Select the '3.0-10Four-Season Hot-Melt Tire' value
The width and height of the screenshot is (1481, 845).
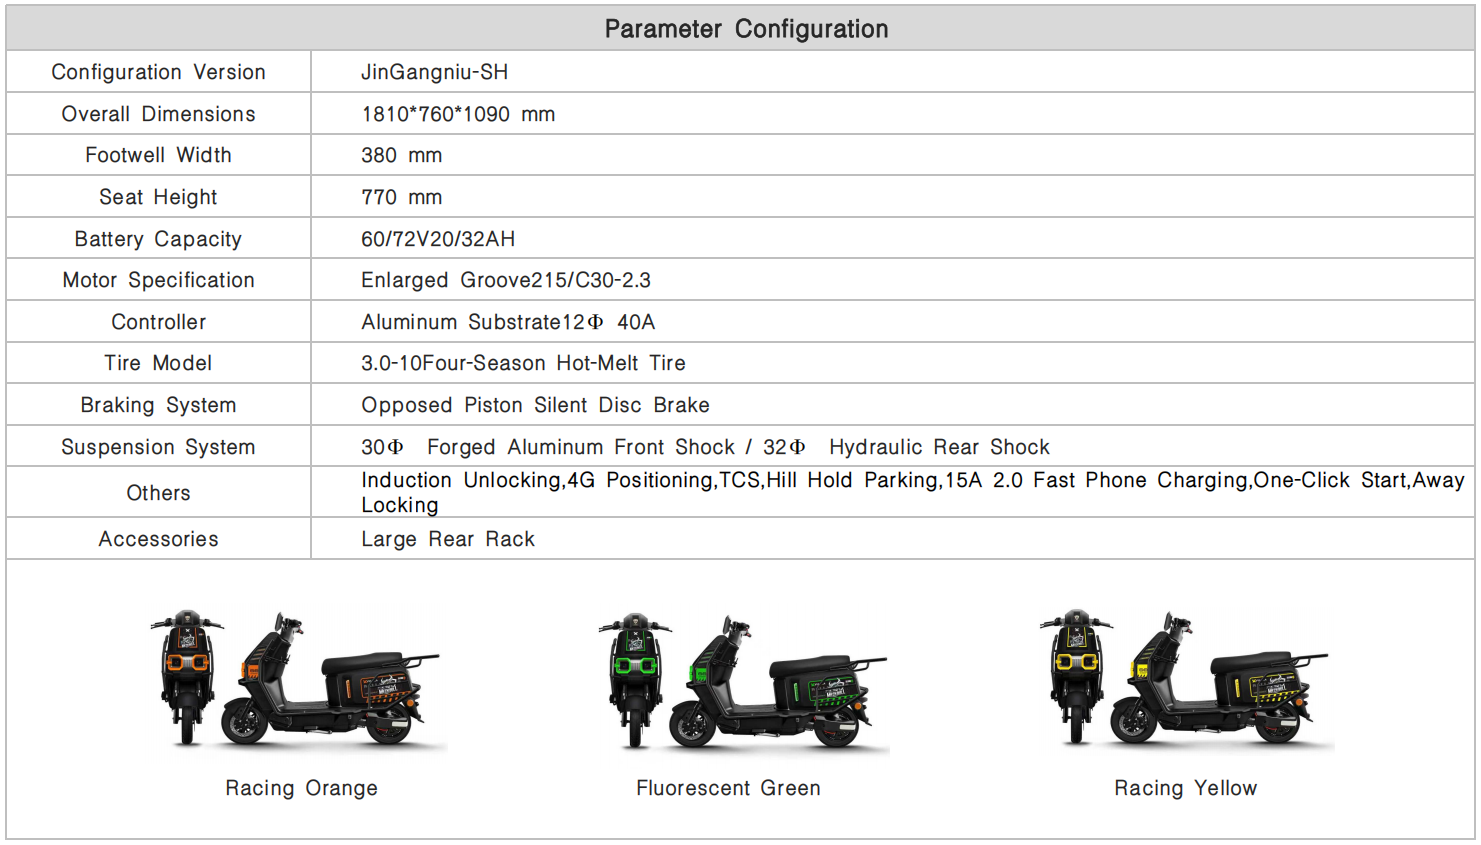(523, 363)
